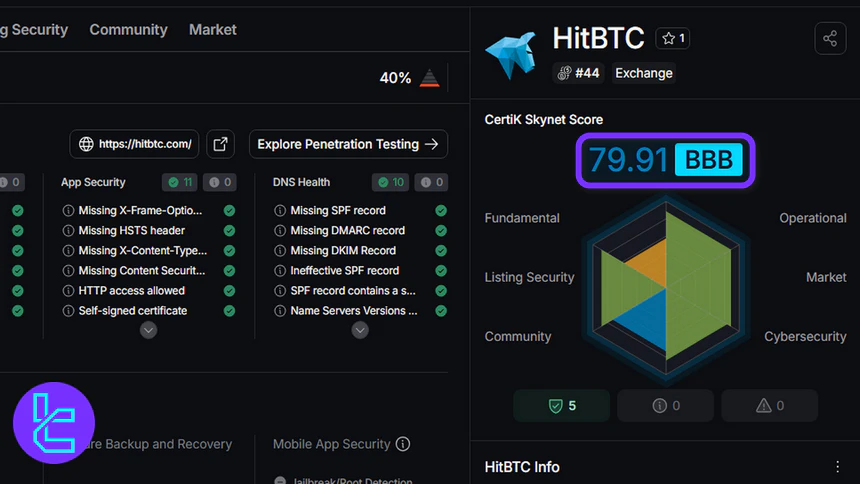Click info icon for Ineffective SPF record

point(280,271)
